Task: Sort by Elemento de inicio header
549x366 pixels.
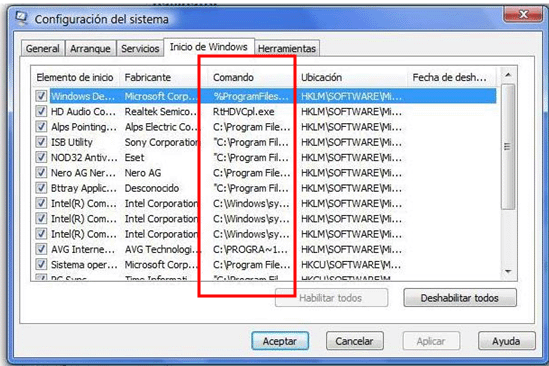Action: [x=76, y=77]
